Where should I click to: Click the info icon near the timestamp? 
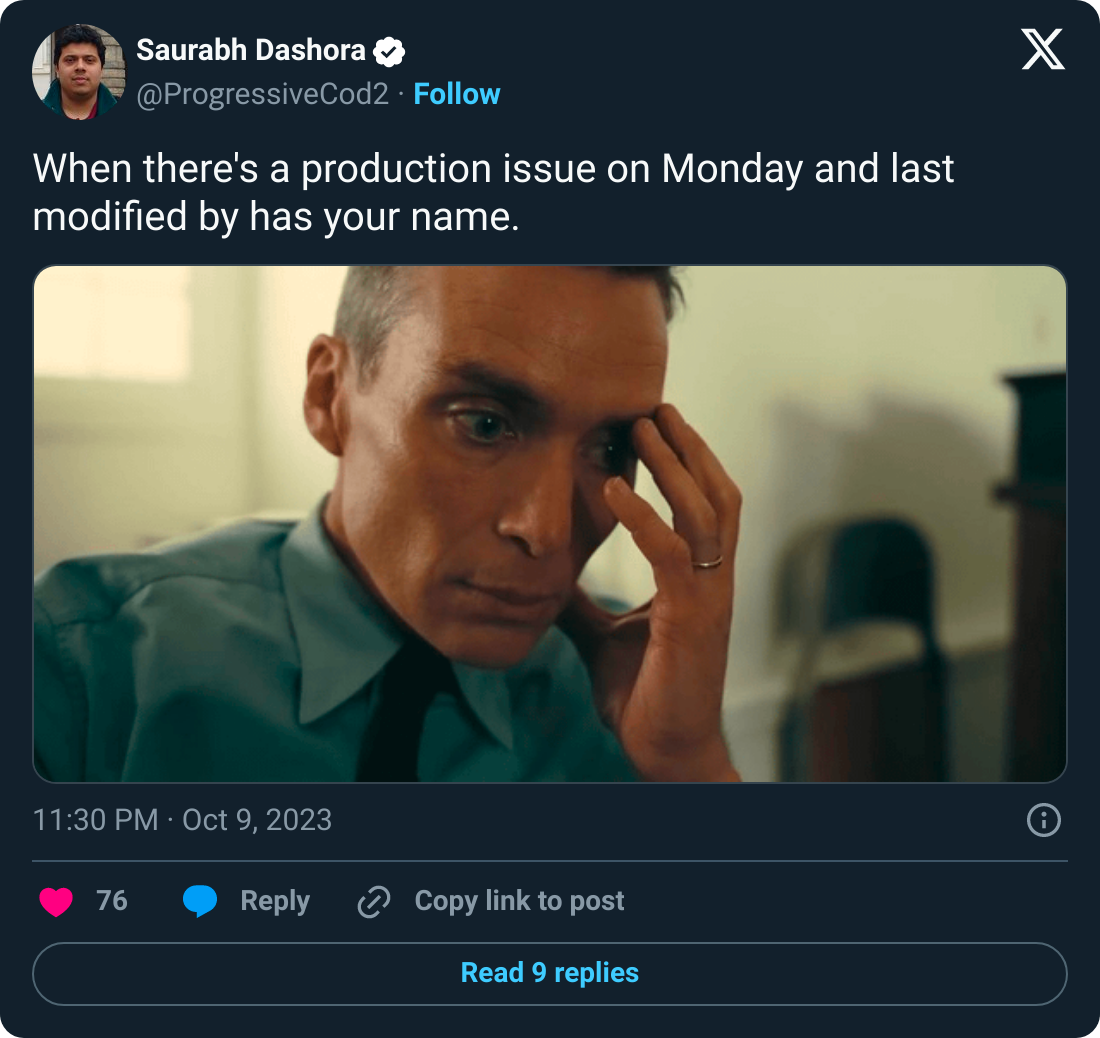[1045, 821]
